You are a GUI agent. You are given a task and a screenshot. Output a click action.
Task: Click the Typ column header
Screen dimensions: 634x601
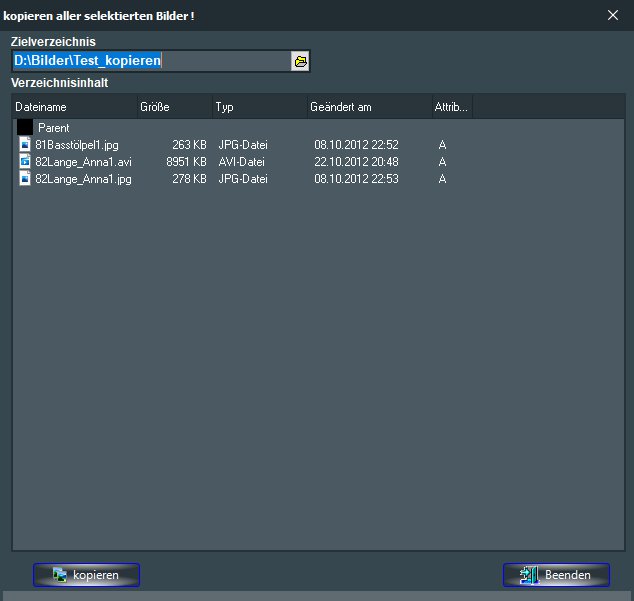(x=258, y=107)
